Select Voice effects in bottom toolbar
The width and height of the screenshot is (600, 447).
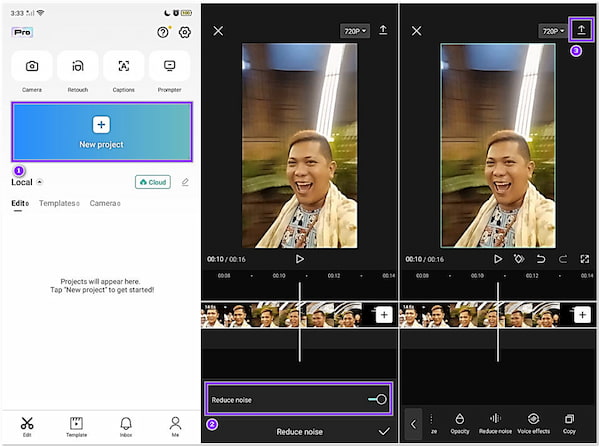533,422
